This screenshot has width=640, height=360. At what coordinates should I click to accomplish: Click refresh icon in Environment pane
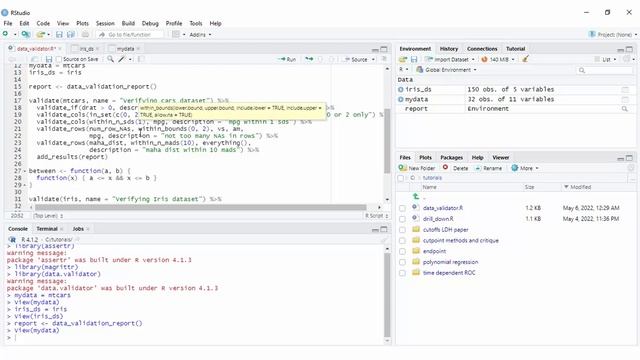click(x=627, y=59)
